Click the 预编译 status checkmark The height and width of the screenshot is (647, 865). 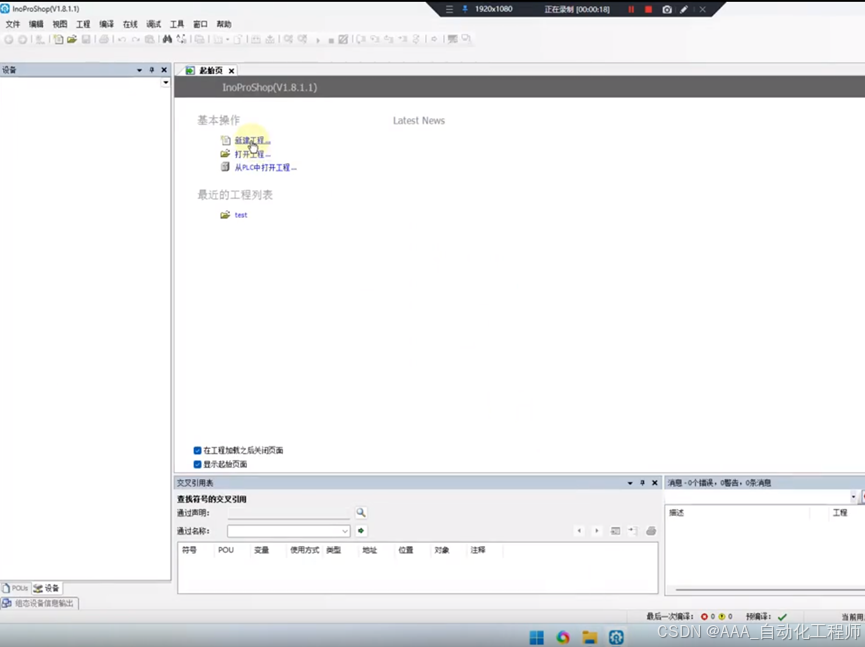coord(782,617)
